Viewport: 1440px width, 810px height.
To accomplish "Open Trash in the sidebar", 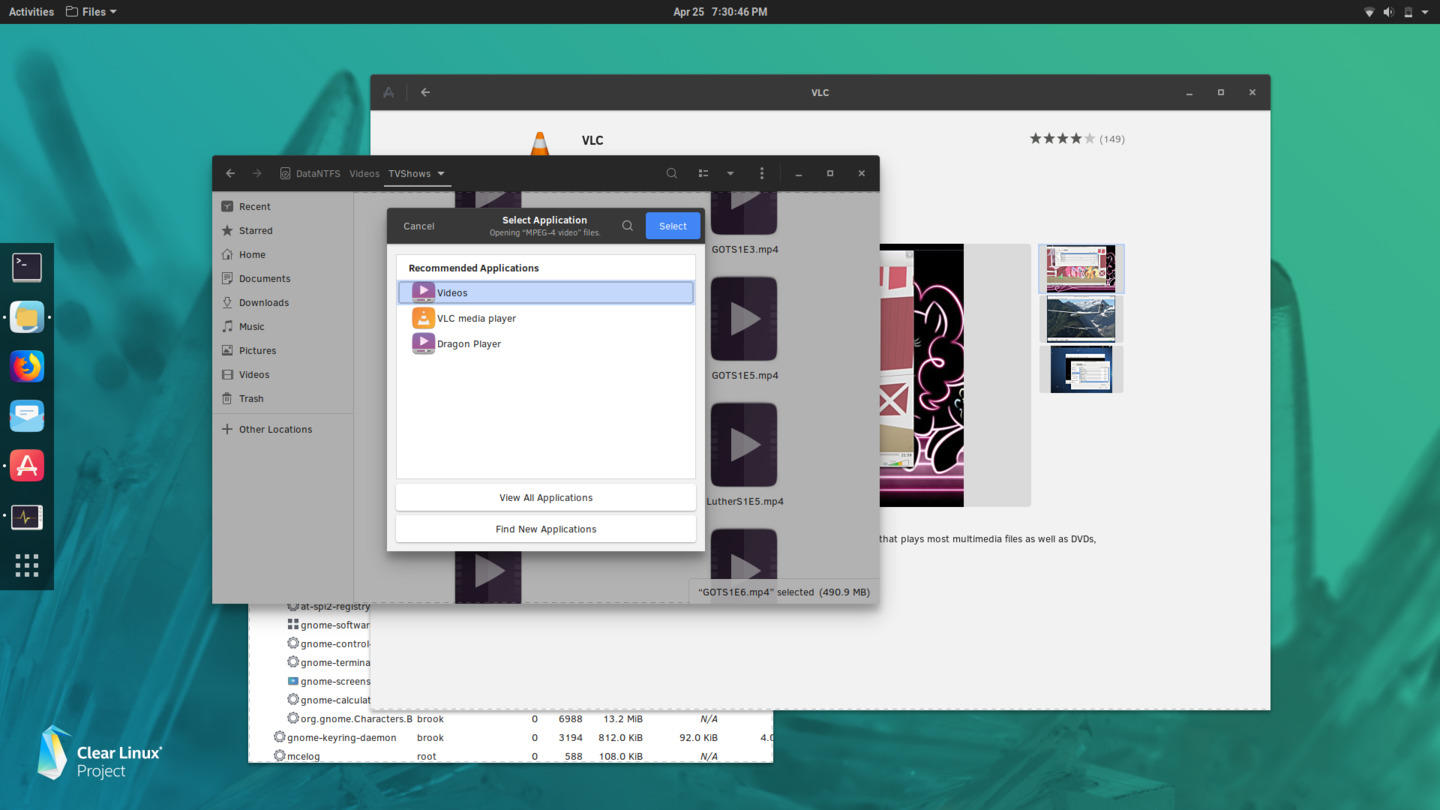I will tap(283, 398).
